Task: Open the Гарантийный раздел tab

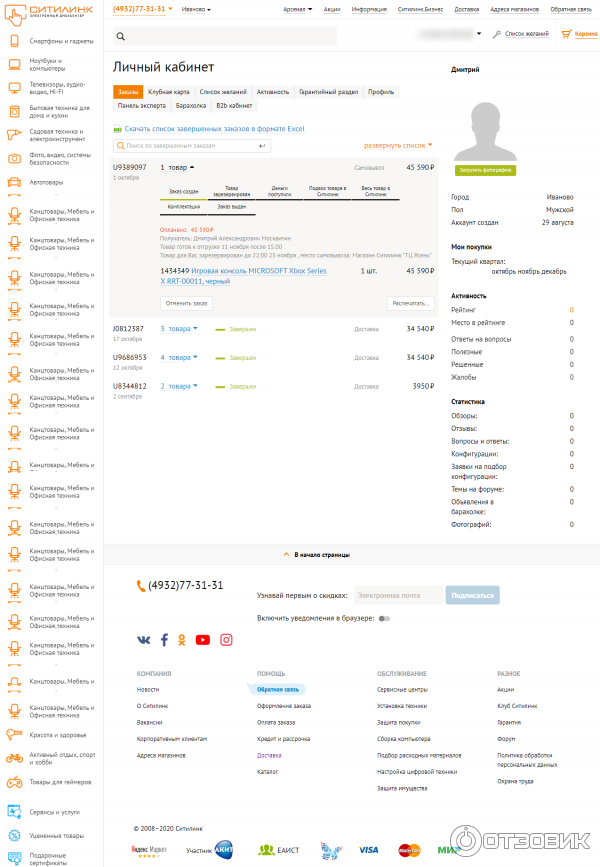Action: coord(328,92)
